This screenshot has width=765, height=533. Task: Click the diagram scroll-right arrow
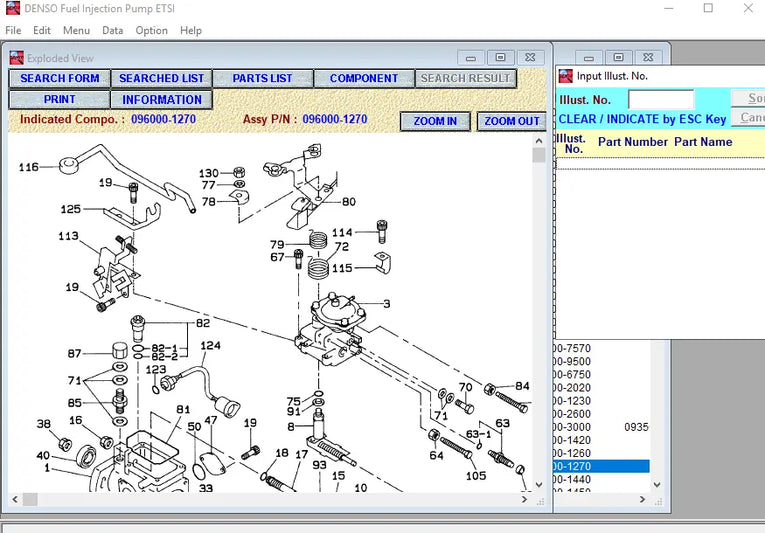click(524, 499)
